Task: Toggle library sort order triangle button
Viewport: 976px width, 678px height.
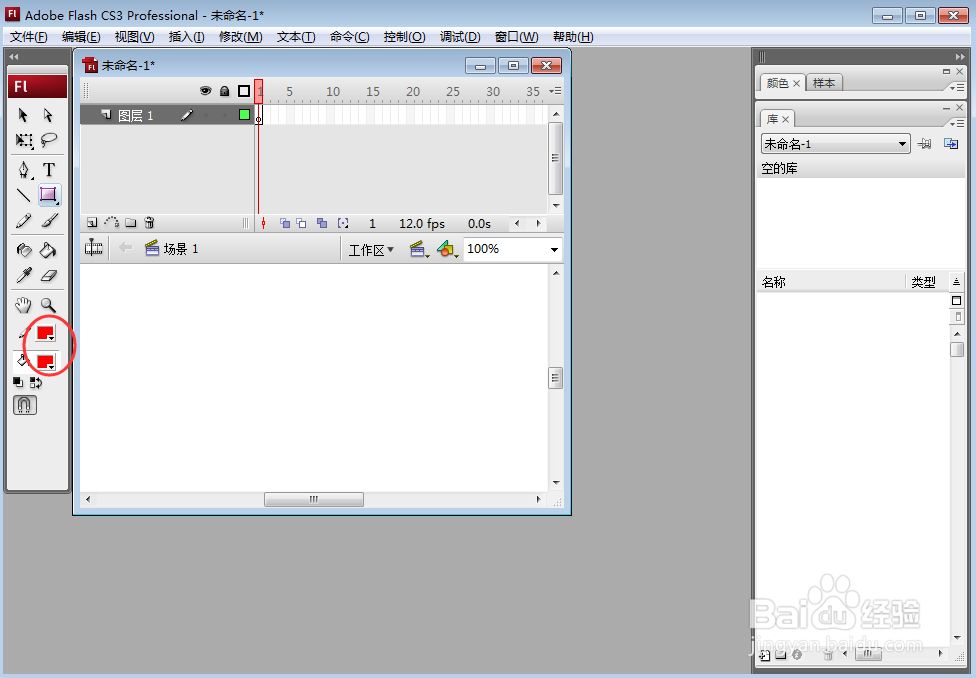Action: pos(956,282)
